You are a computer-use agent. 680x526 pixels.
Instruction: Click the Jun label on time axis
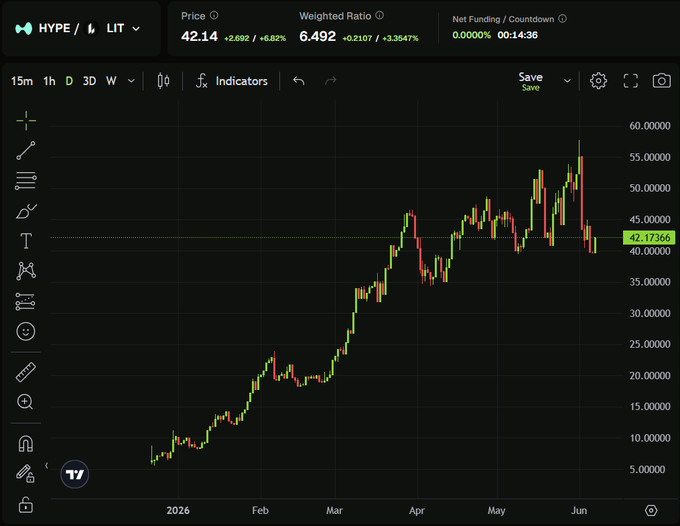[579, 510]
